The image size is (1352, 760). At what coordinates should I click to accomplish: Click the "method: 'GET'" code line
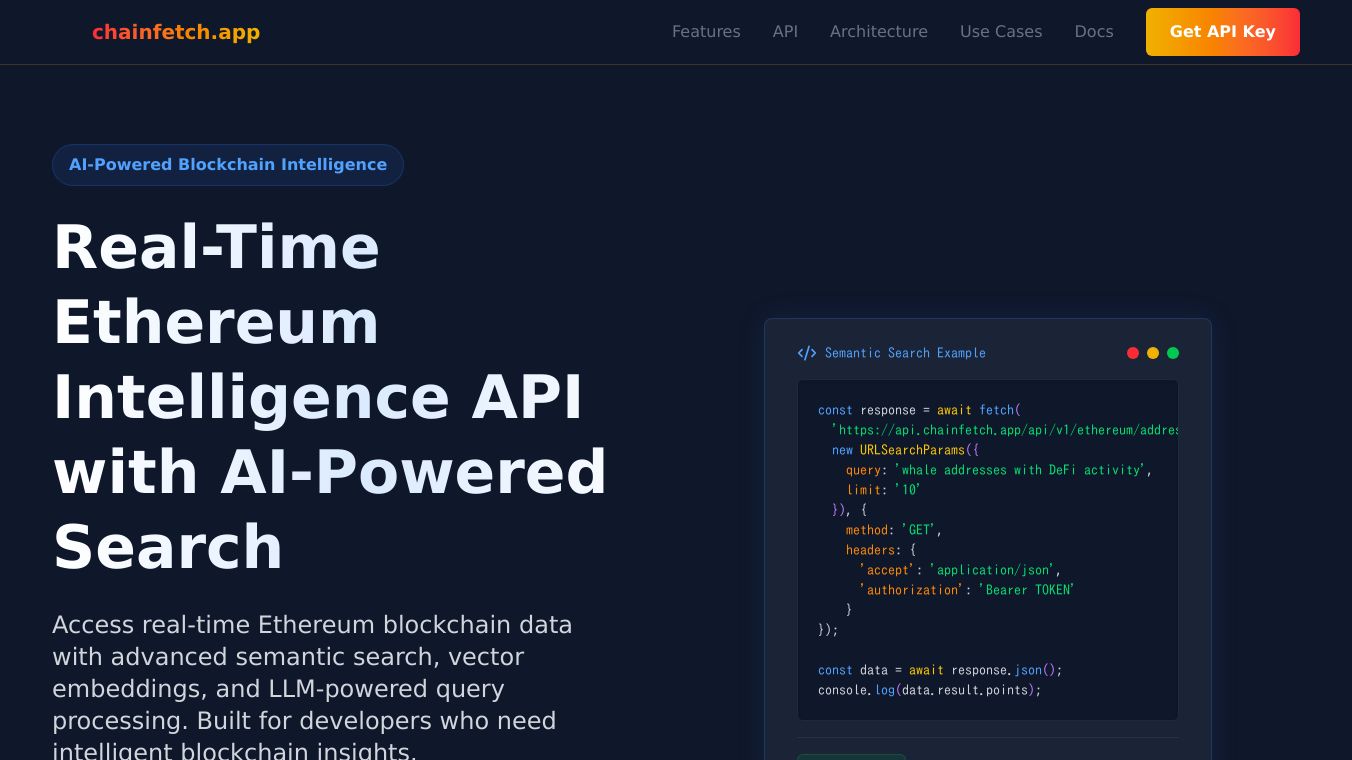(894, 530)
